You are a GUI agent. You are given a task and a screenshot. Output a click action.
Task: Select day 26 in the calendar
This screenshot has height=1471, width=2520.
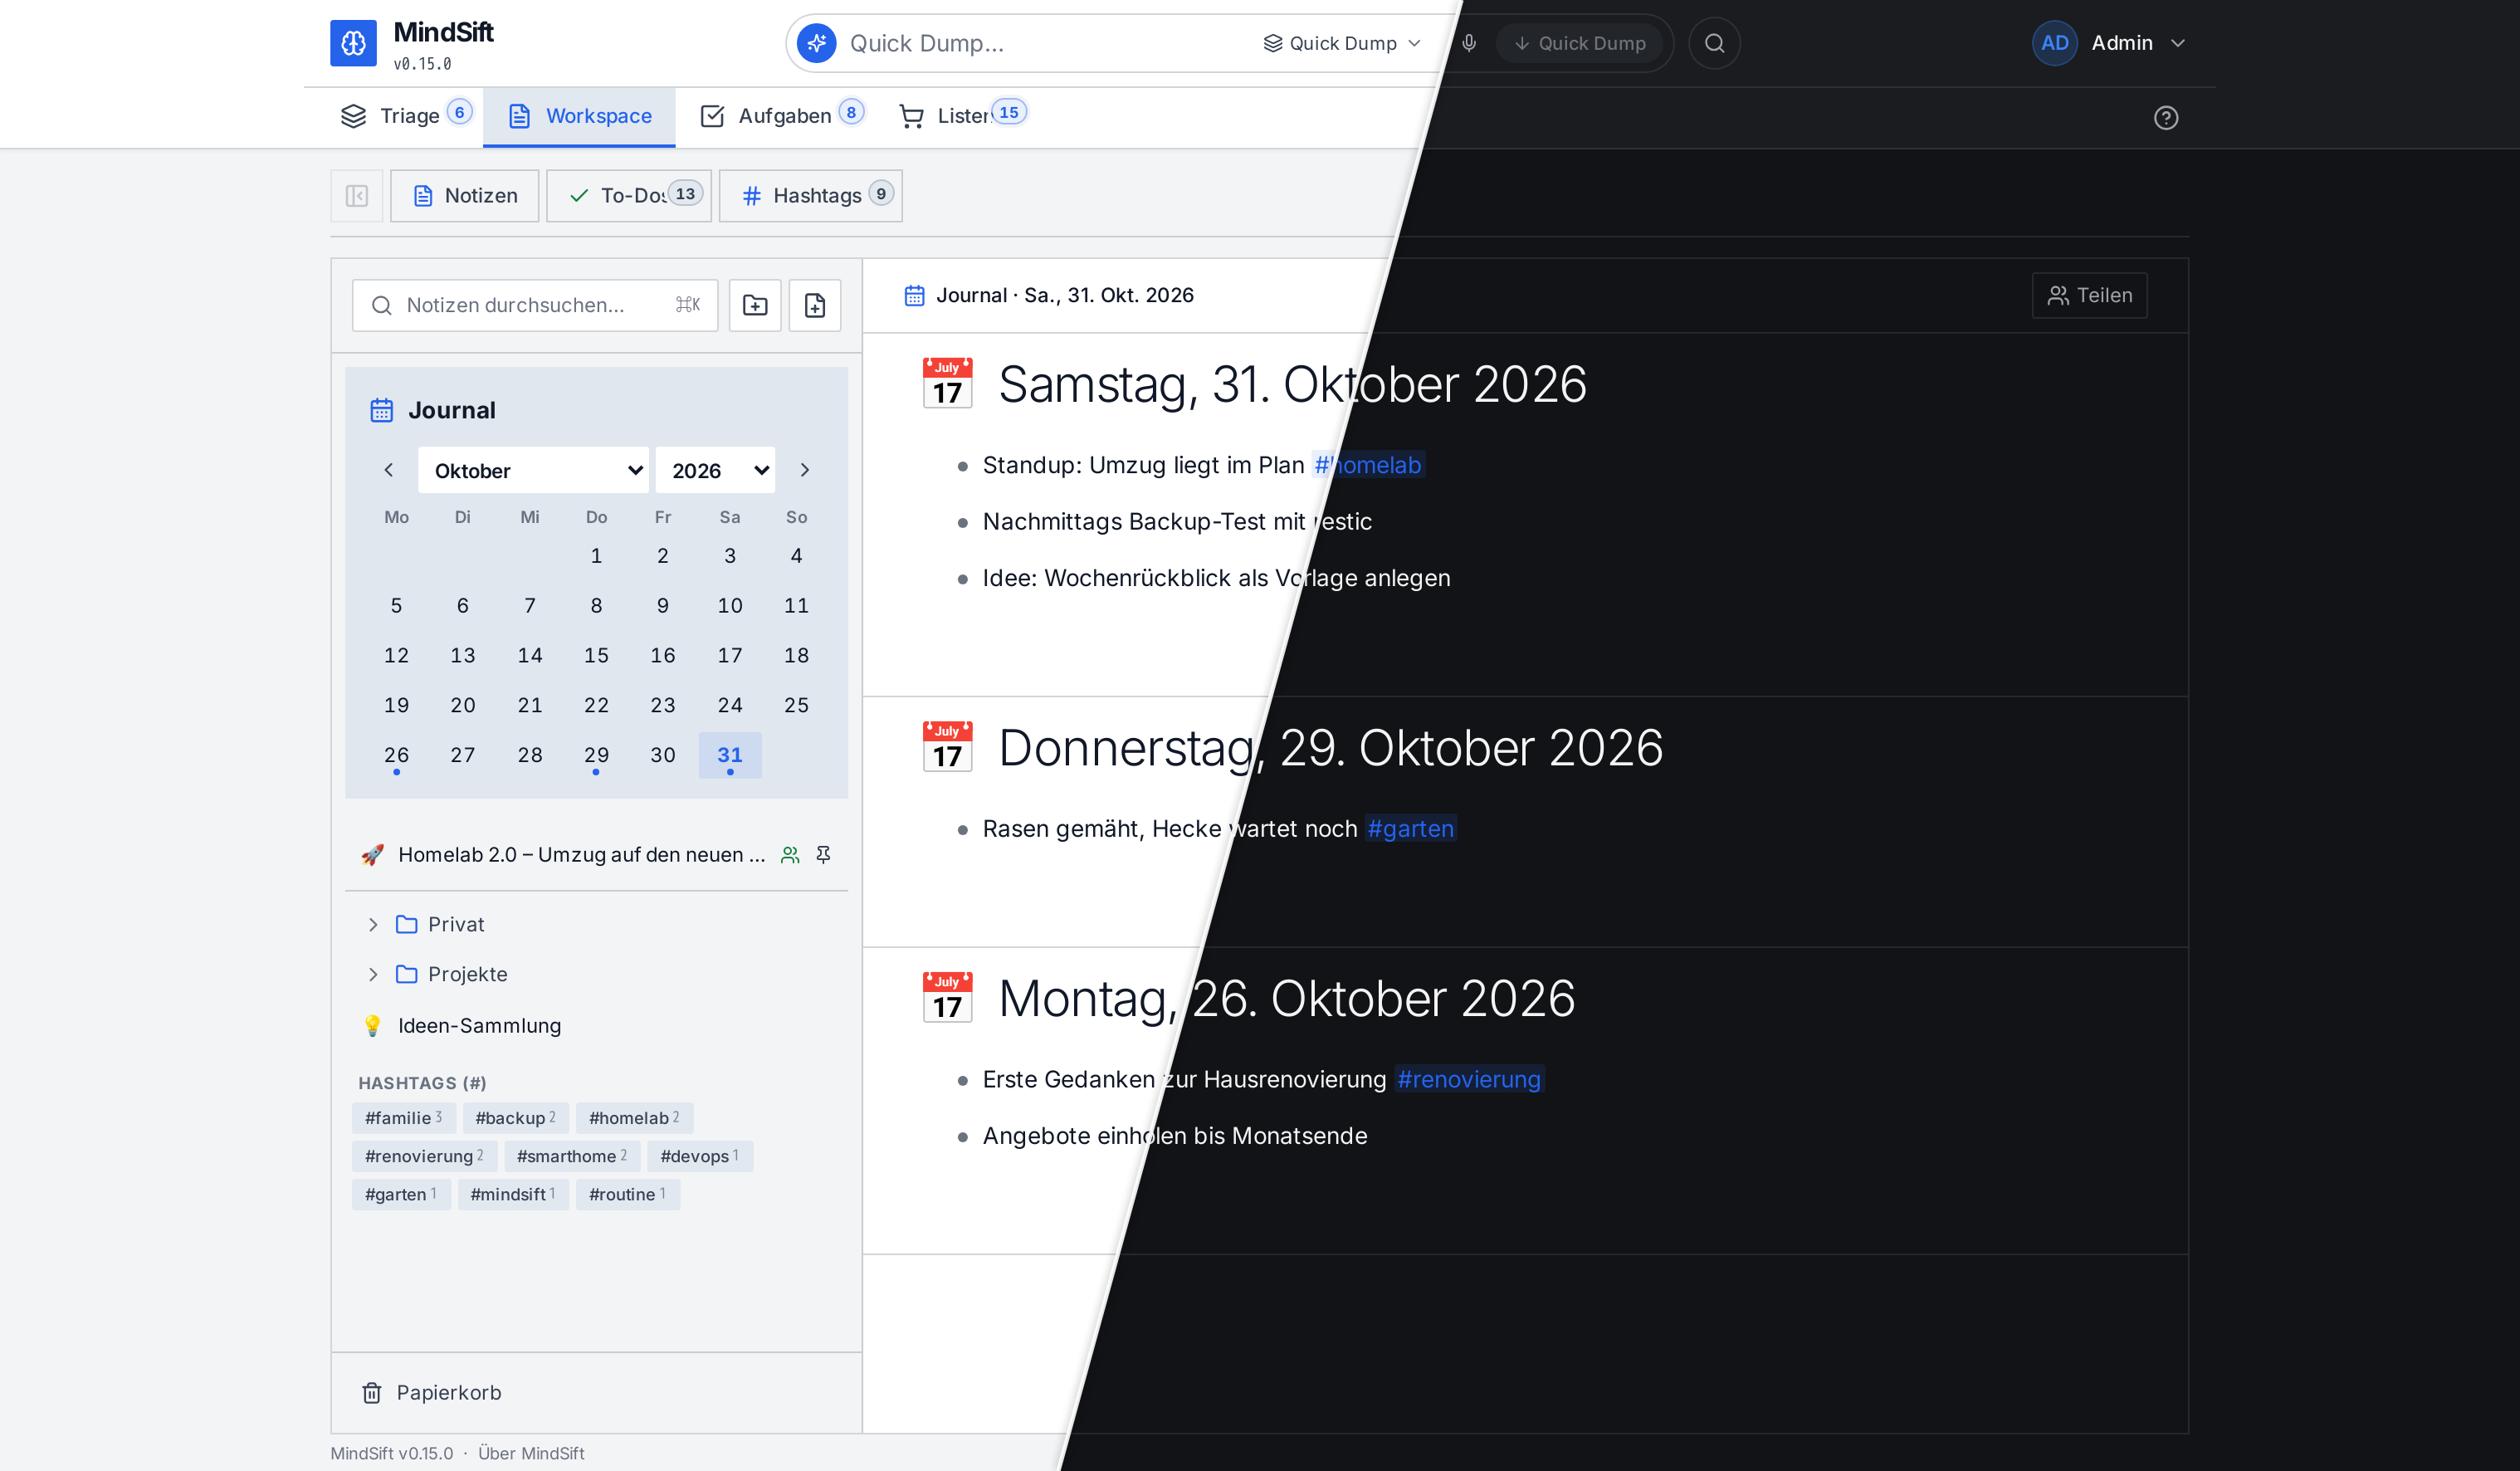coord(396,755)
